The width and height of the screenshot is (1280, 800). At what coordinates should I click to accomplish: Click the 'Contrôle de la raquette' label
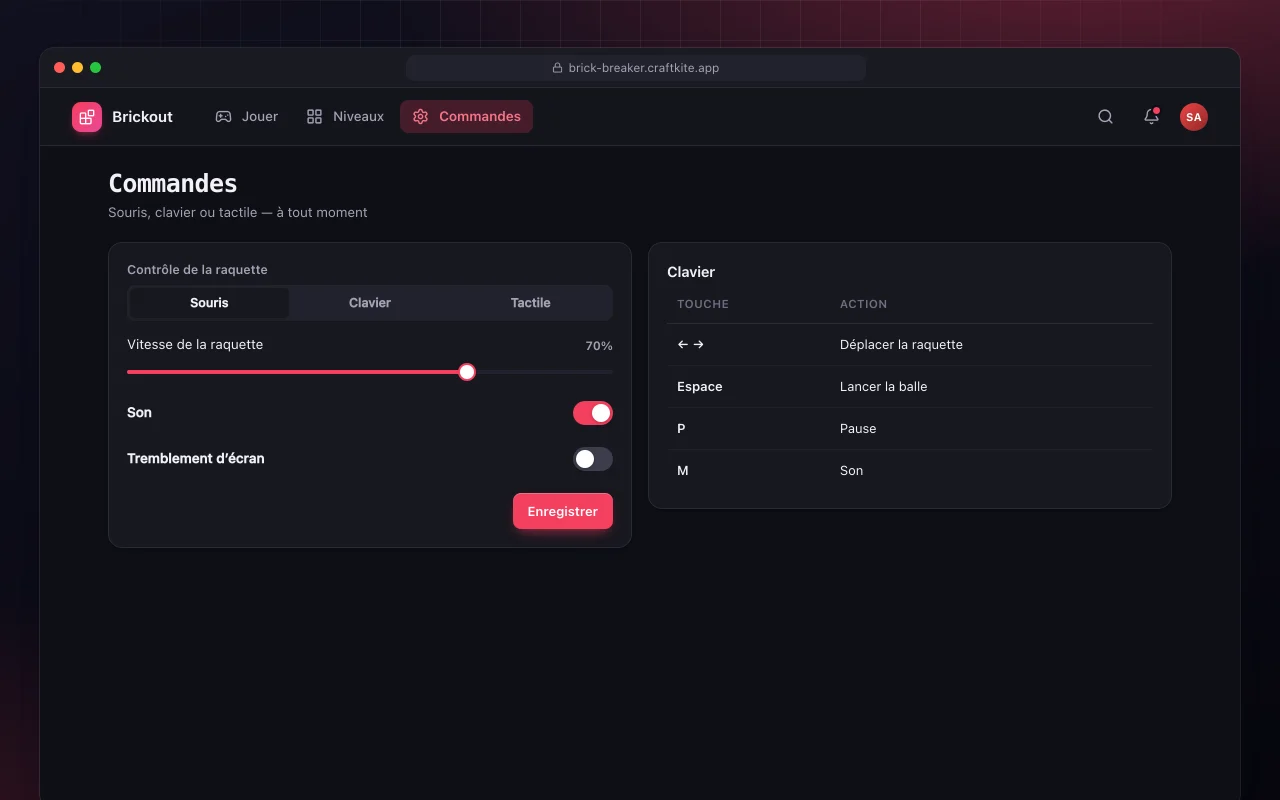(197, 270)
